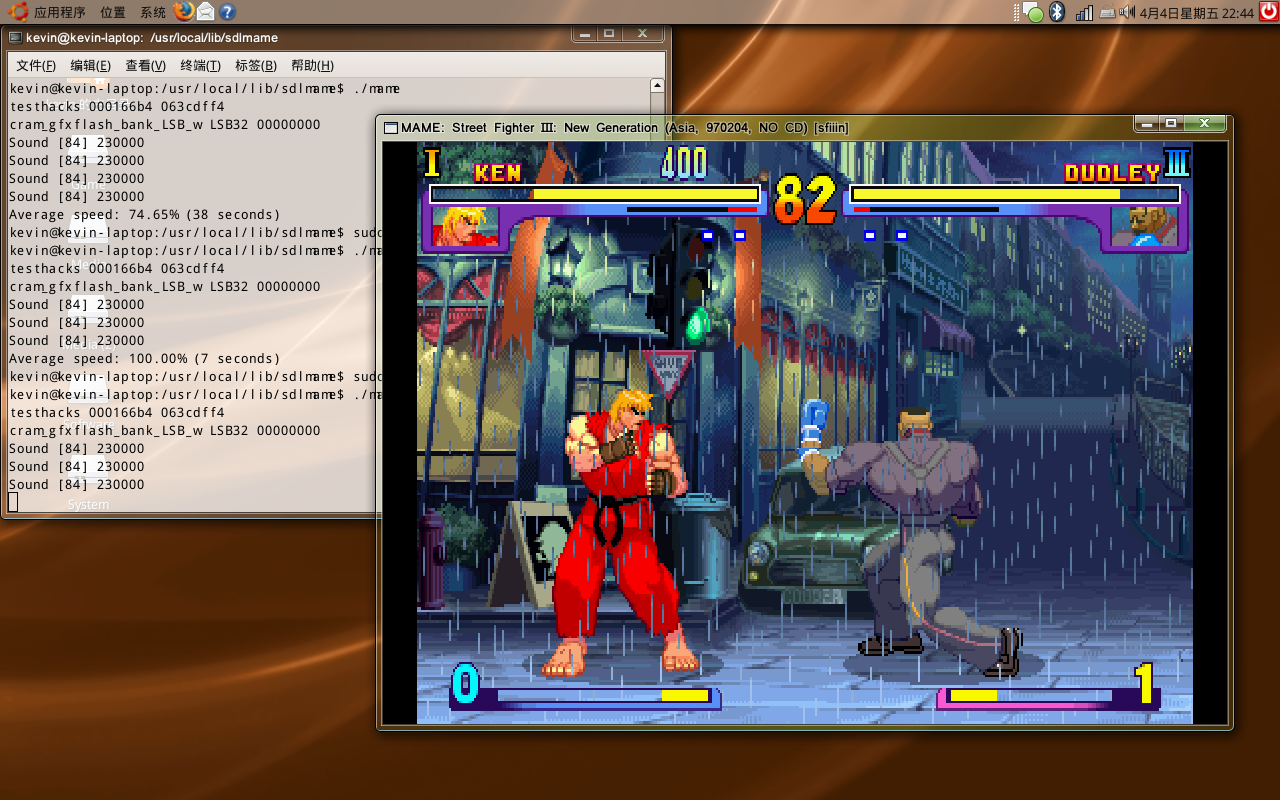
Task: Open the volume speaker control
Action: point(1127,12)
